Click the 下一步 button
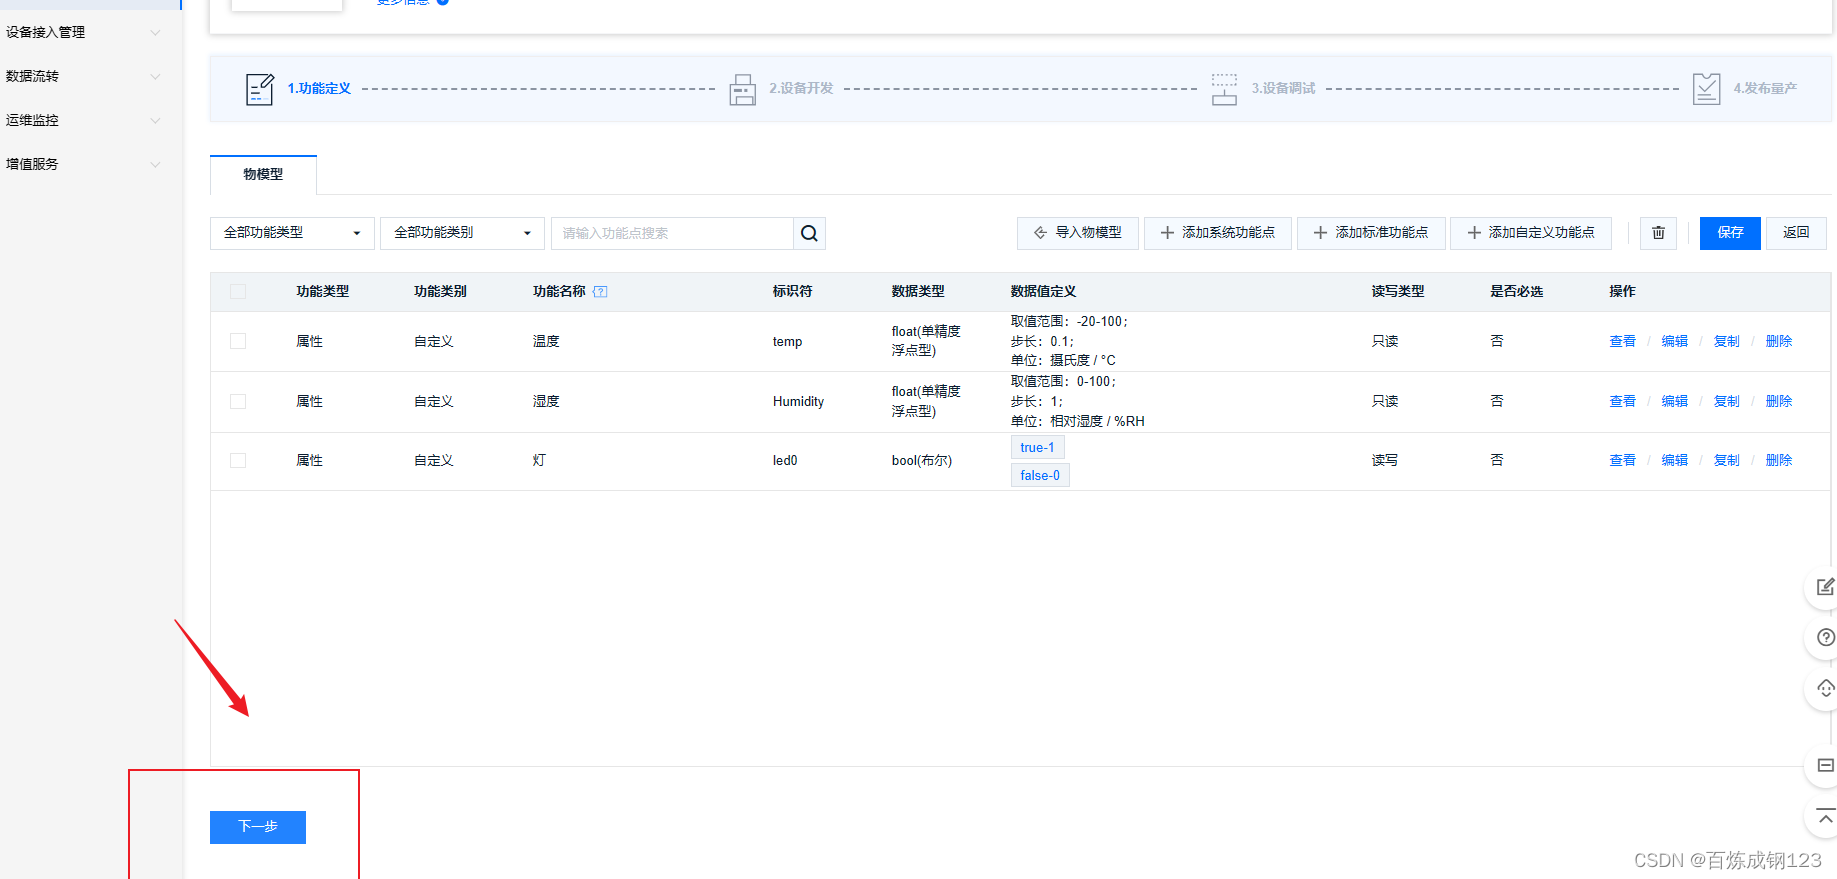This screenshot has height=879, width=1837. click(x=258, y=827)
